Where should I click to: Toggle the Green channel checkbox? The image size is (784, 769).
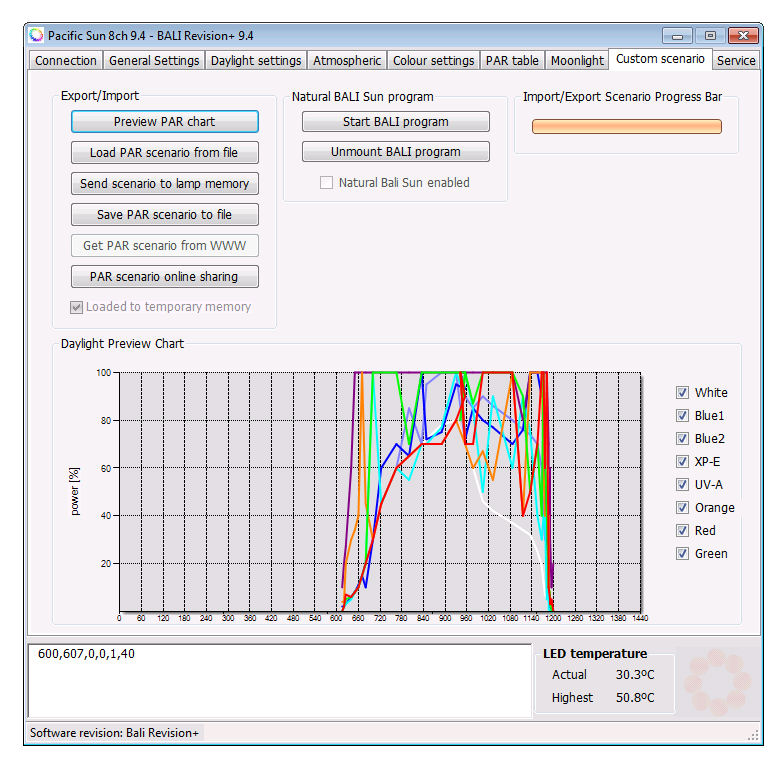pos(683,554)
